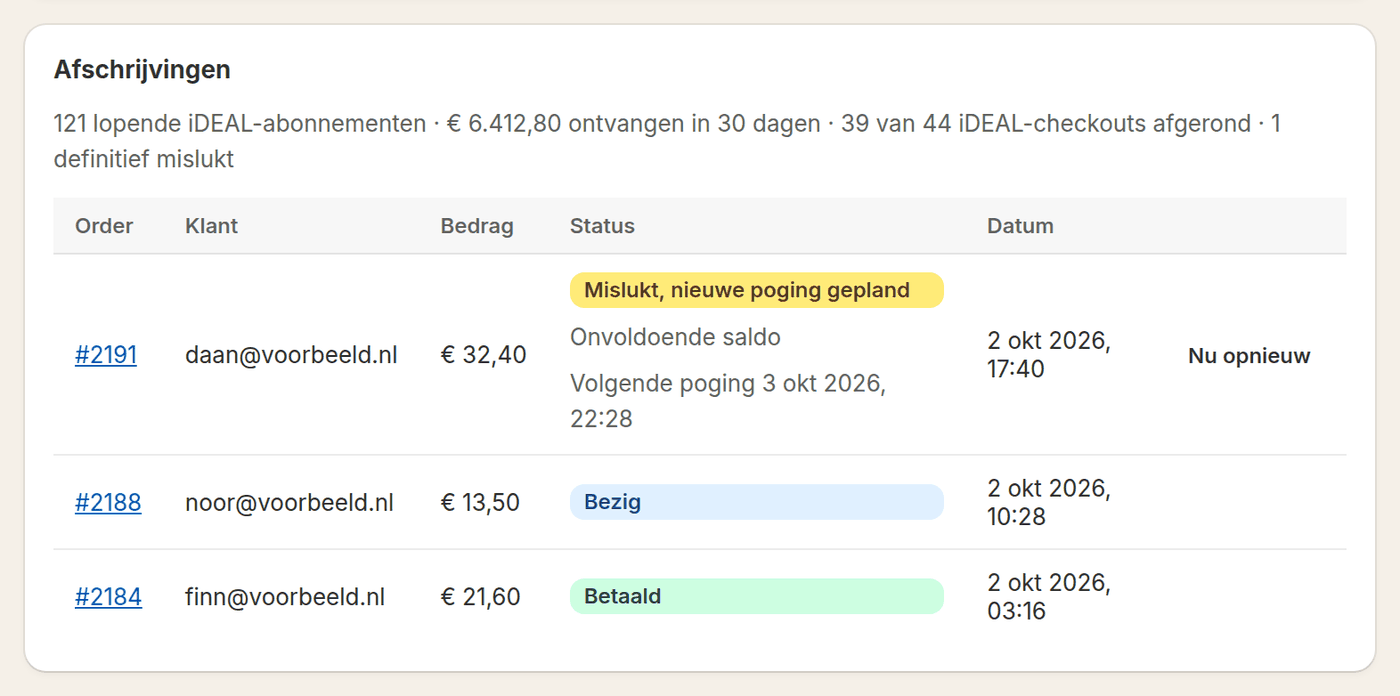Click the amount € 21,60
The width and height of the screenshot is (1400, 696).
coord(480,597)
